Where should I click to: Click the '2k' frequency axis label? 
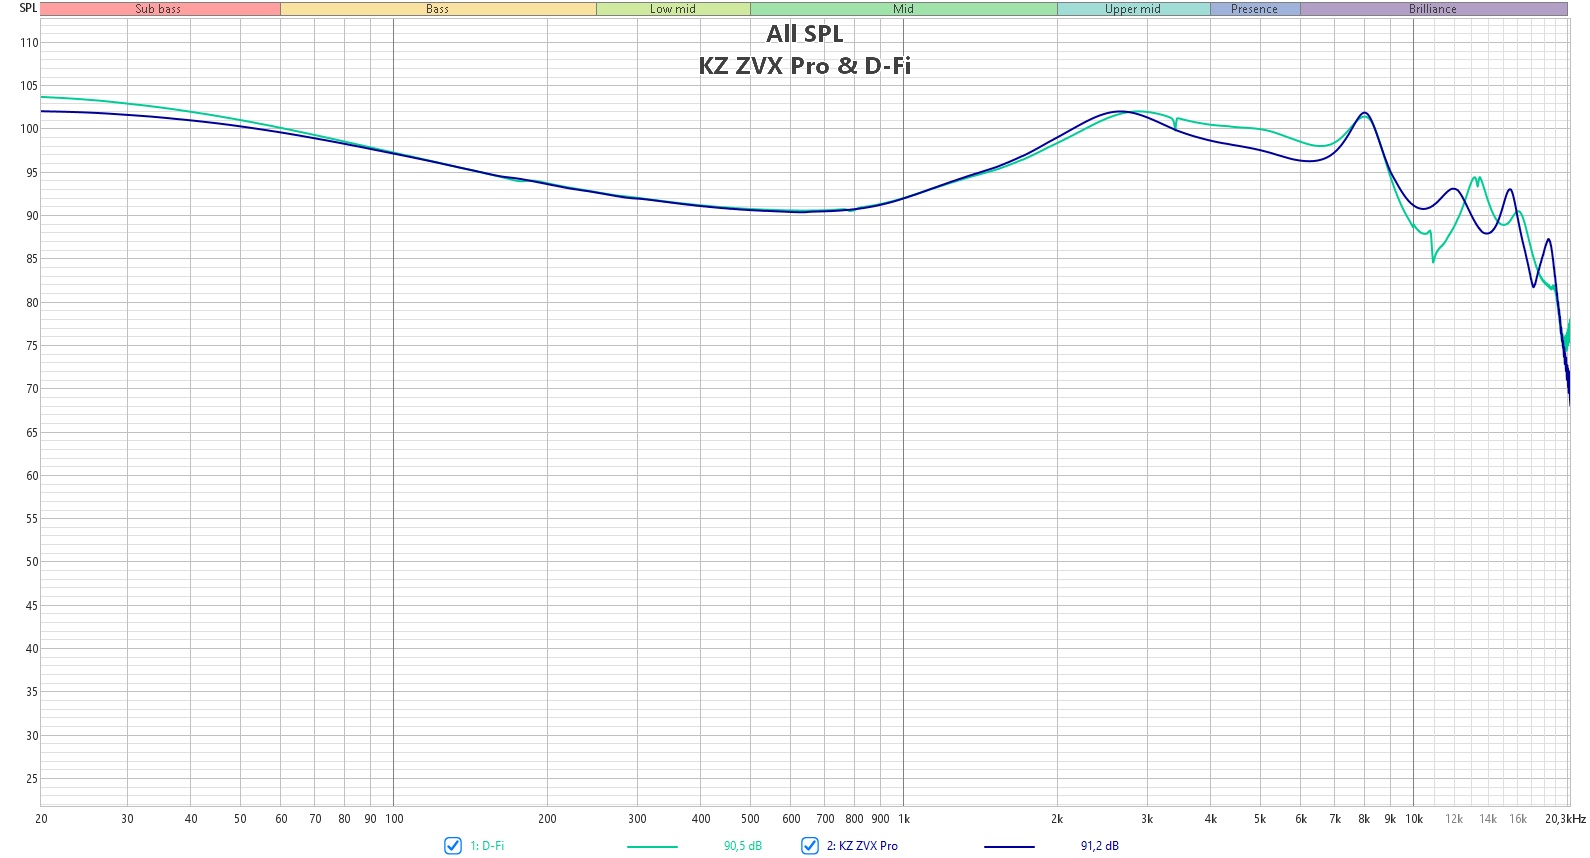1058,819
